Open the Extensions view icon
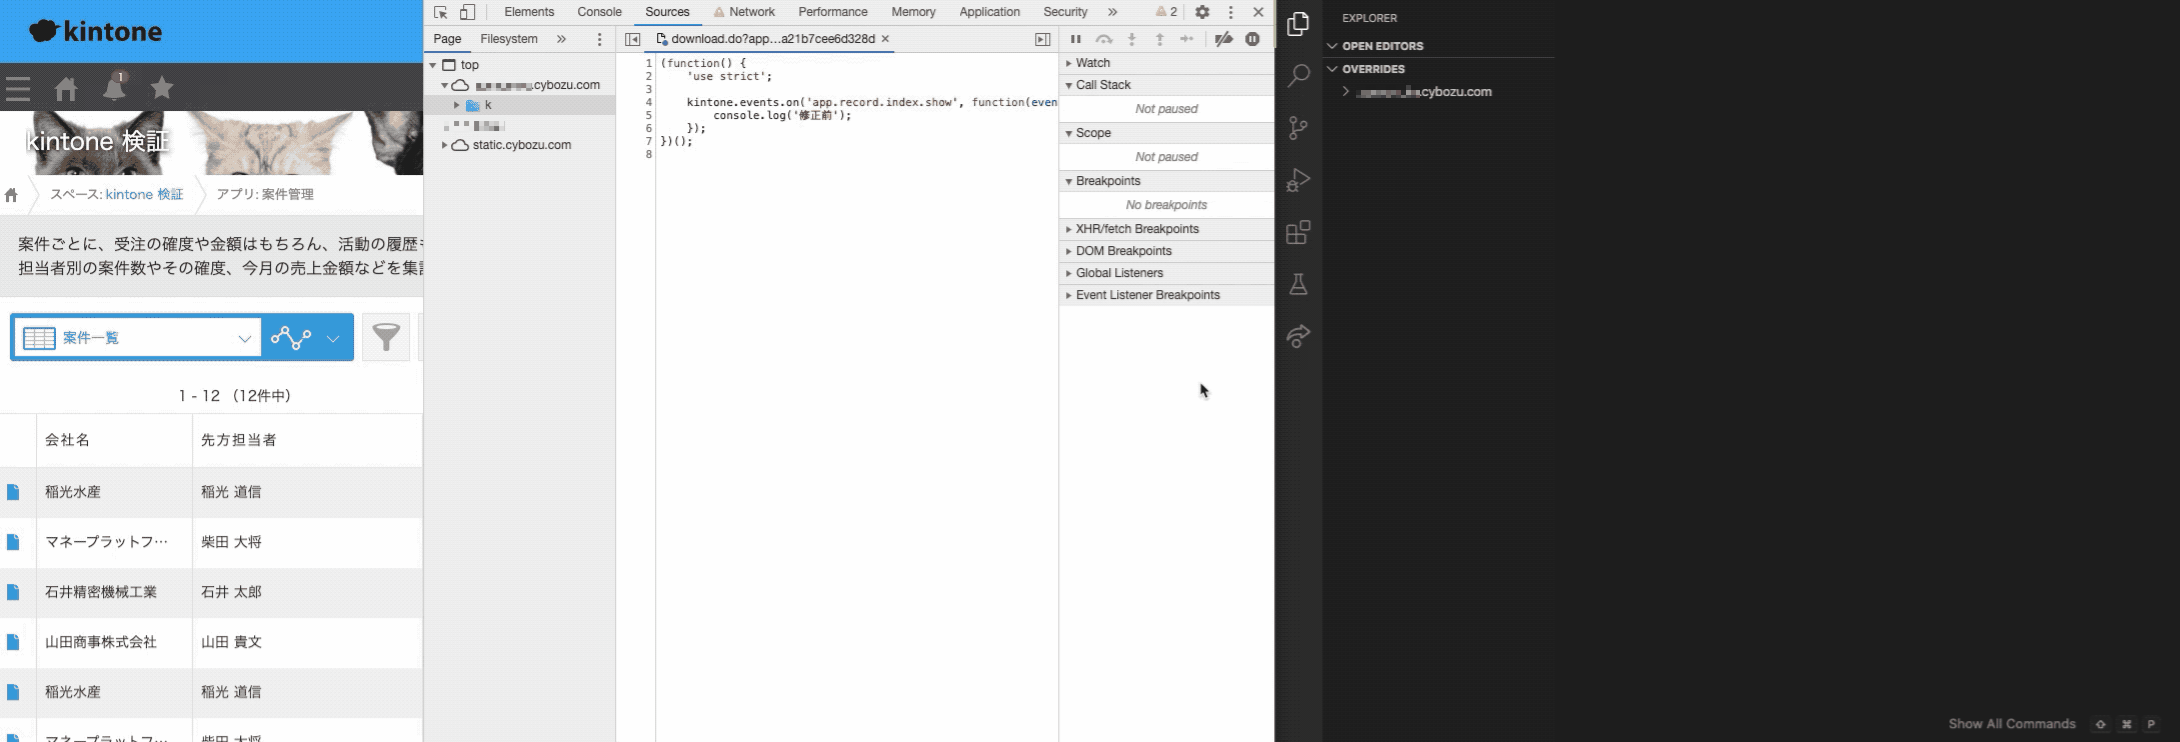 (x=1298, y=233)
